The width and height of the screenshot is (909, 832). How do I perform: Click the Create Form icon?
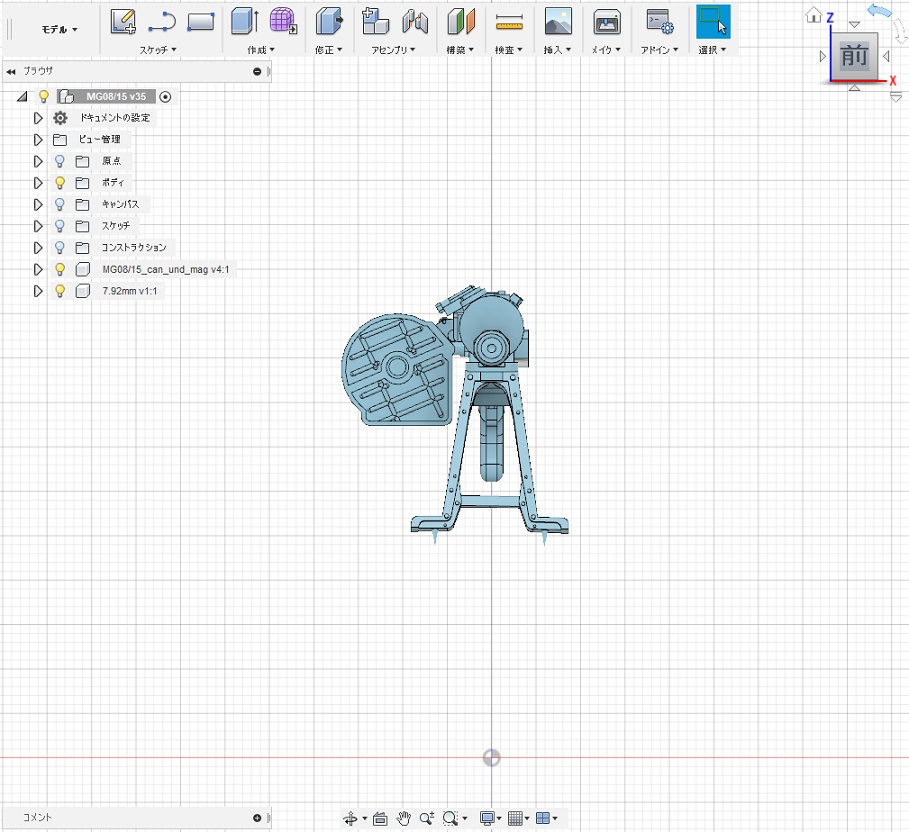(284, 20)
